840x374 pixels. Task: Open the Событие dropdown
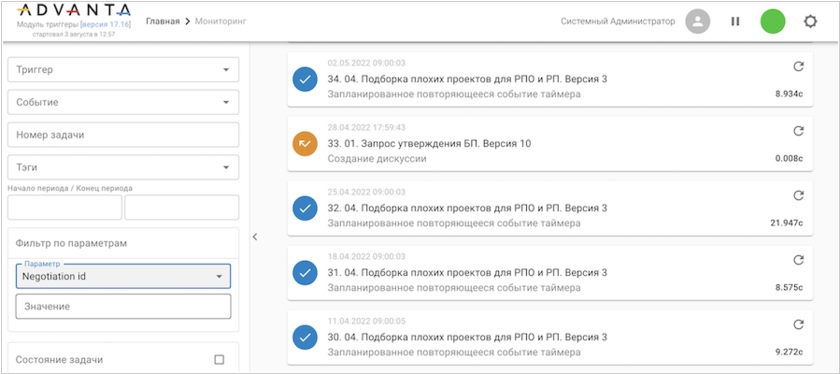coord(123,102)
